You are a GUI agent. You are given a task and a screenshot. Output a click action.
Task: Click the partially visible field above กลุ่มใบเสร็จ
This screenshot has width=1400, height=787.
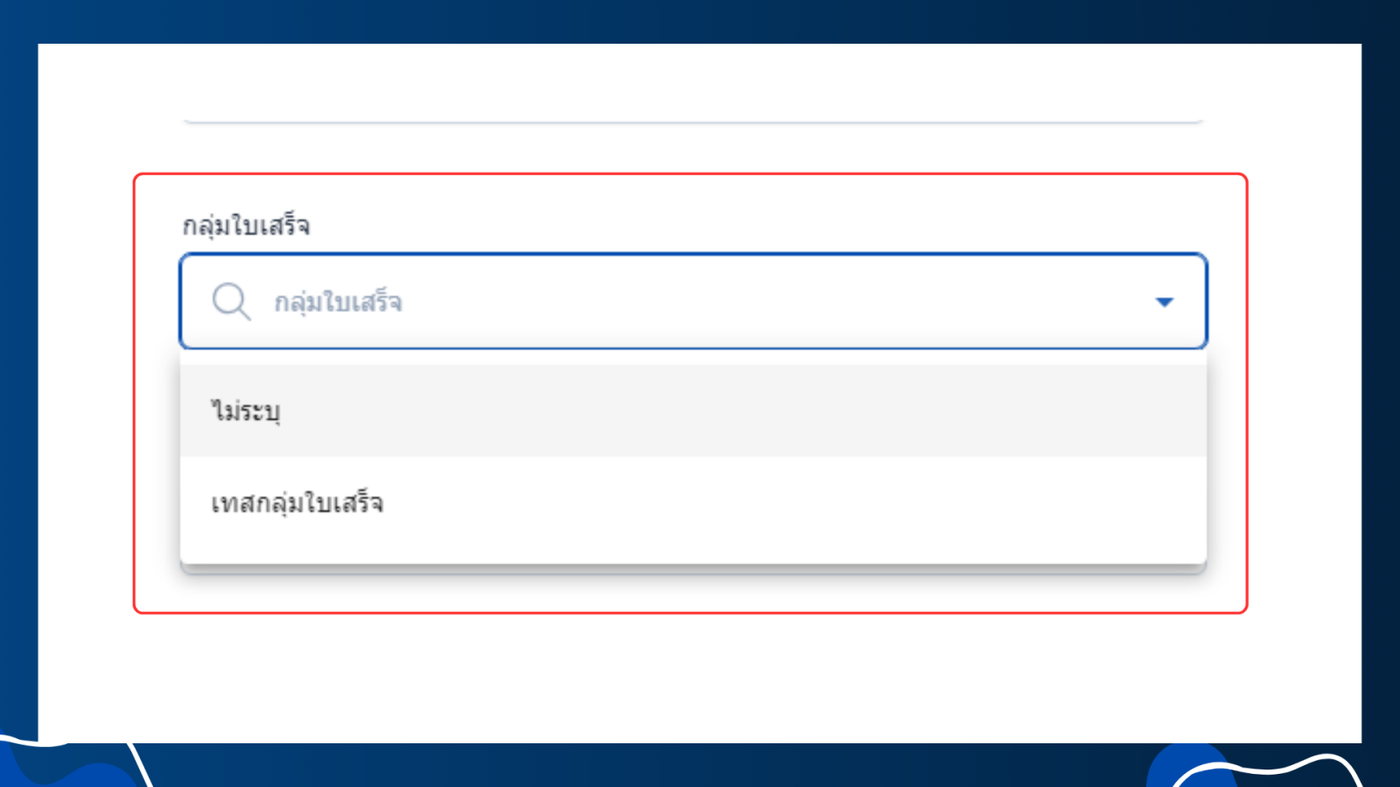tap(692, 110)
